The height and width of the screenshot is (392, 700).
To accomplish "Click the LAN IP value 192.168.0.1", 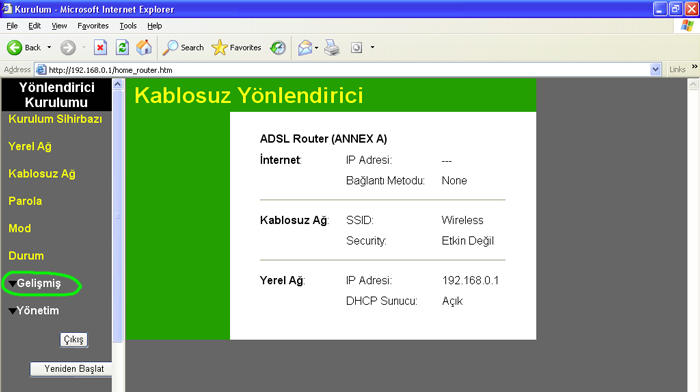I will click(470, 280).
